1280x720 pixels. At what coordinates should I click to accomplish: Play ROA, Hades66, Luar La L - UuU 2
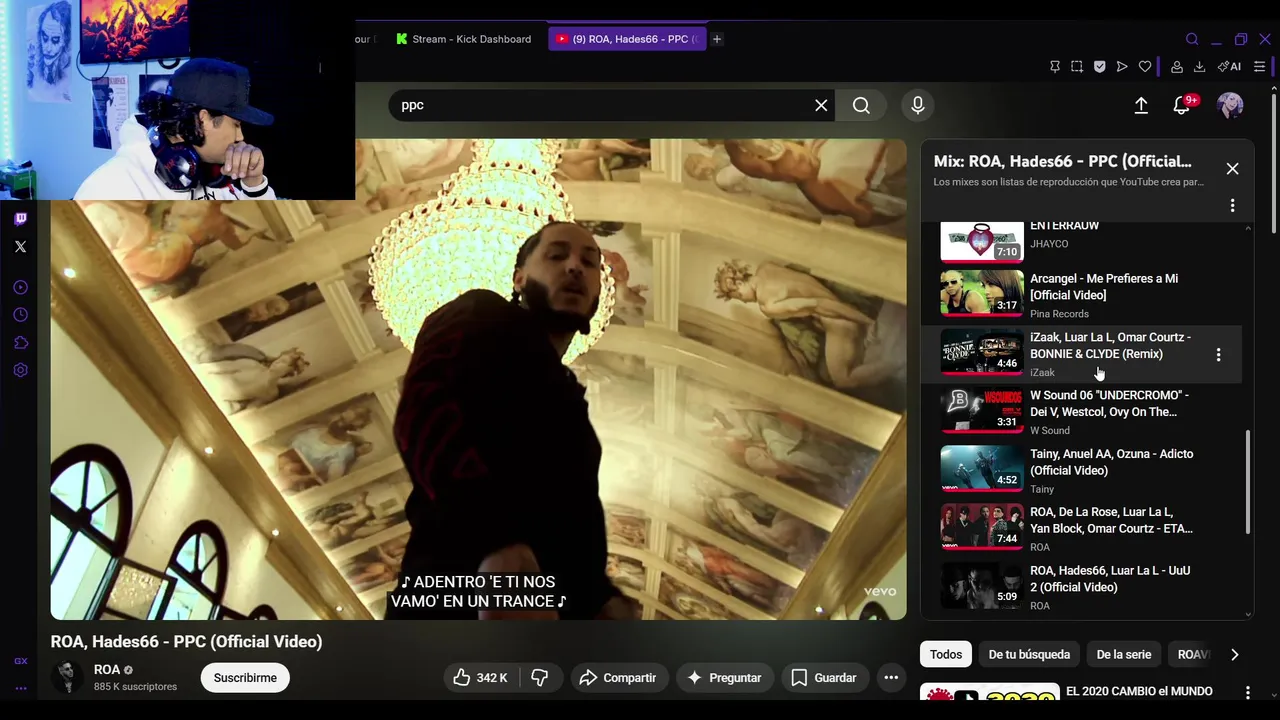click(1081, 587)
